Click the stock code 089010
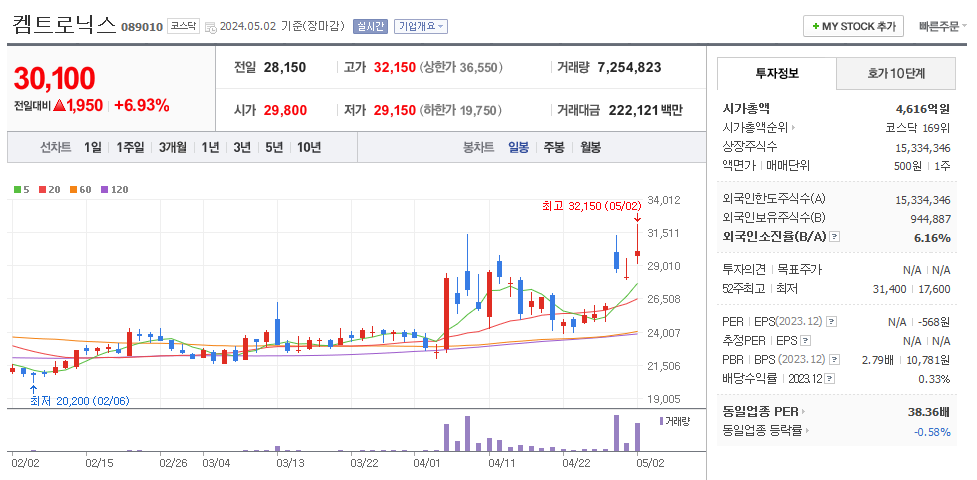This screenshot has height=480, width=977. point(142,27)
